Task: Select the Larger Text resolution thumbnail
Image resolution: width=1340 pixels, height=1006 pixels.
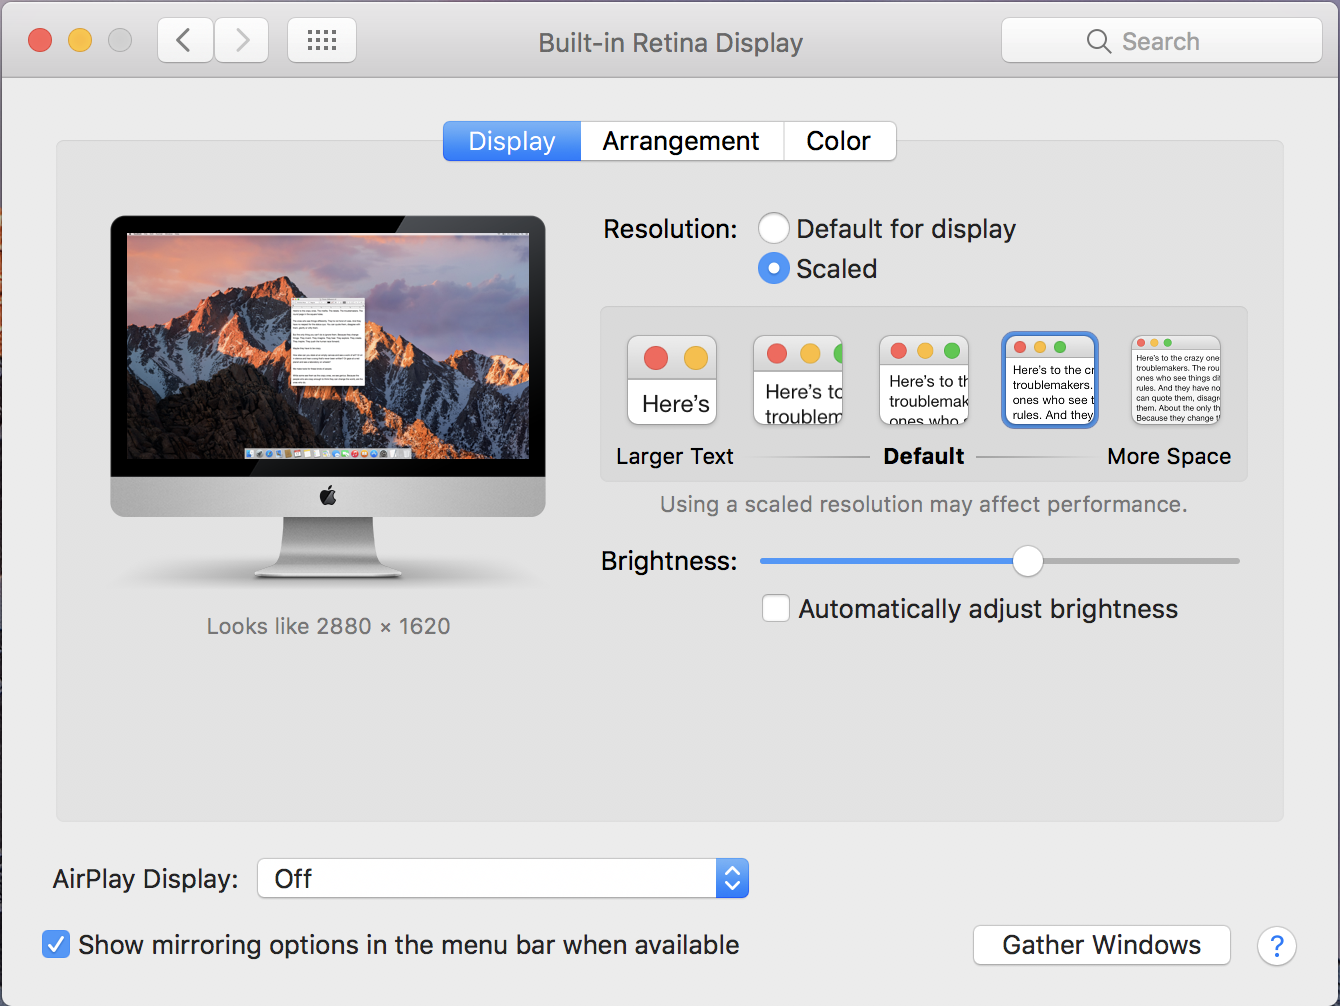Action: pos(672,380)
